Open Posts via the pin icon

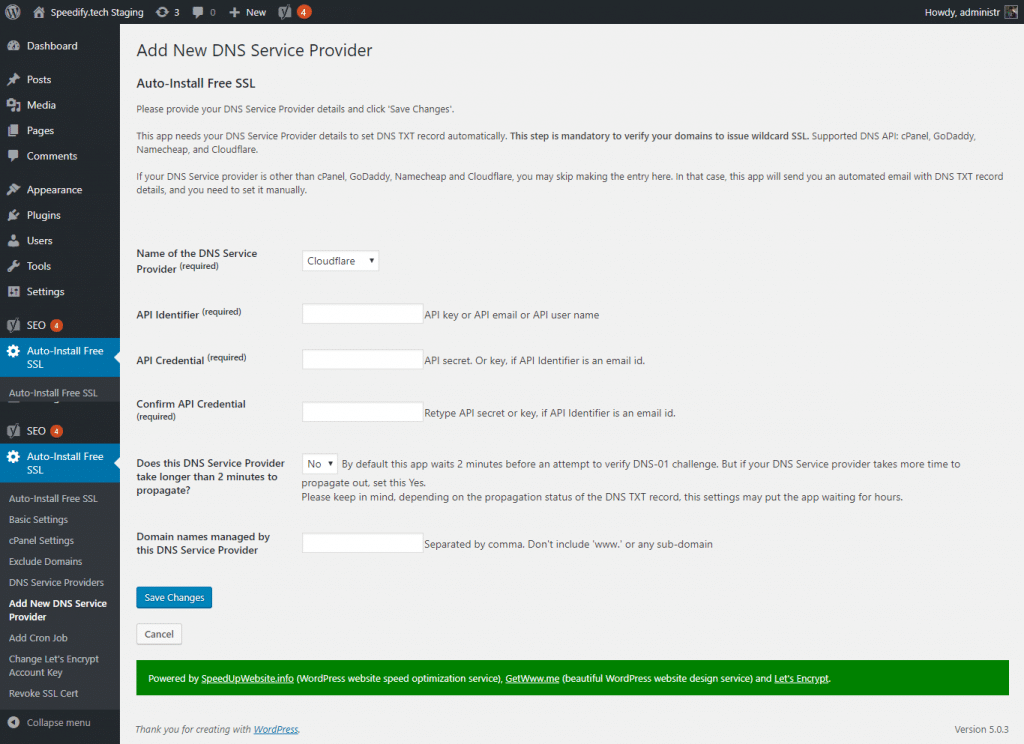click(13, 79)
